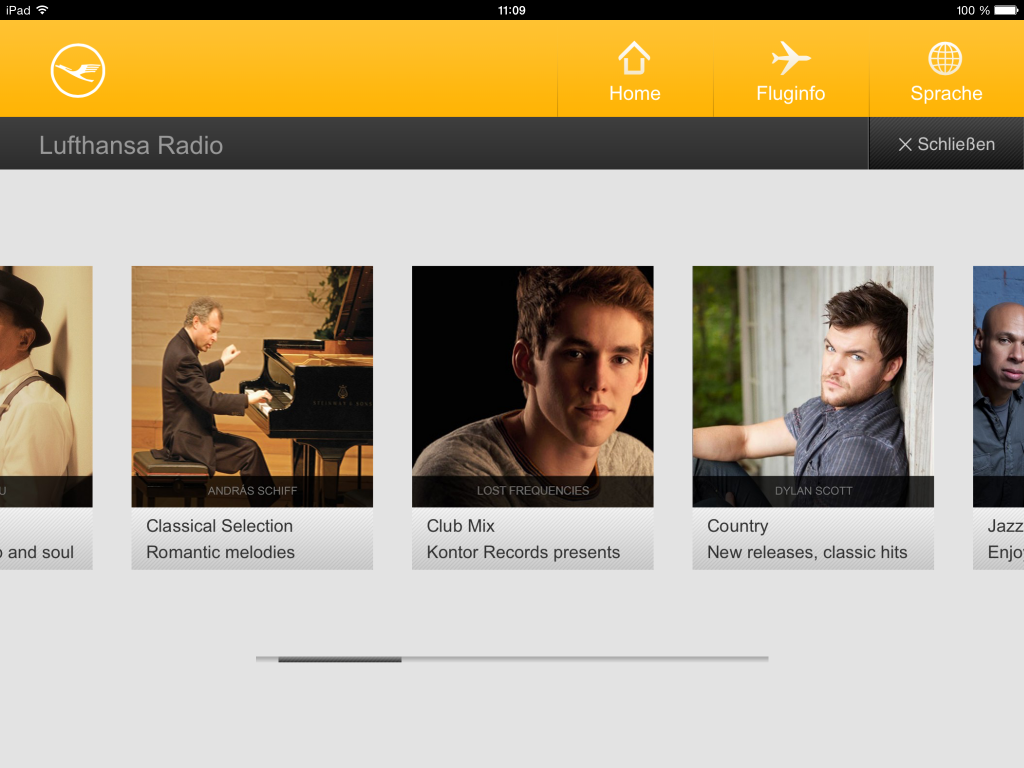This screenshot has height=768, width=1024.
Task: Tap the Lufthansa crane logo
Action: pyautogui.click(x=78, y=72)
